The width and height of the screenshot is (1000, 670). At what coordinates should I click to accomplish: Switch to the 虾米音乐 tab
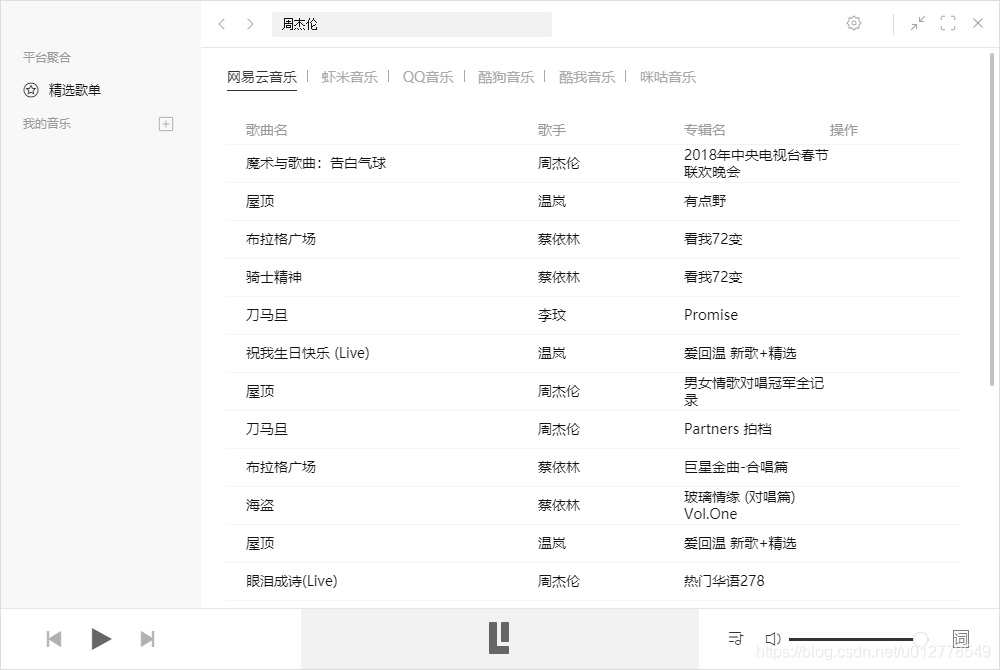point(349,78)
